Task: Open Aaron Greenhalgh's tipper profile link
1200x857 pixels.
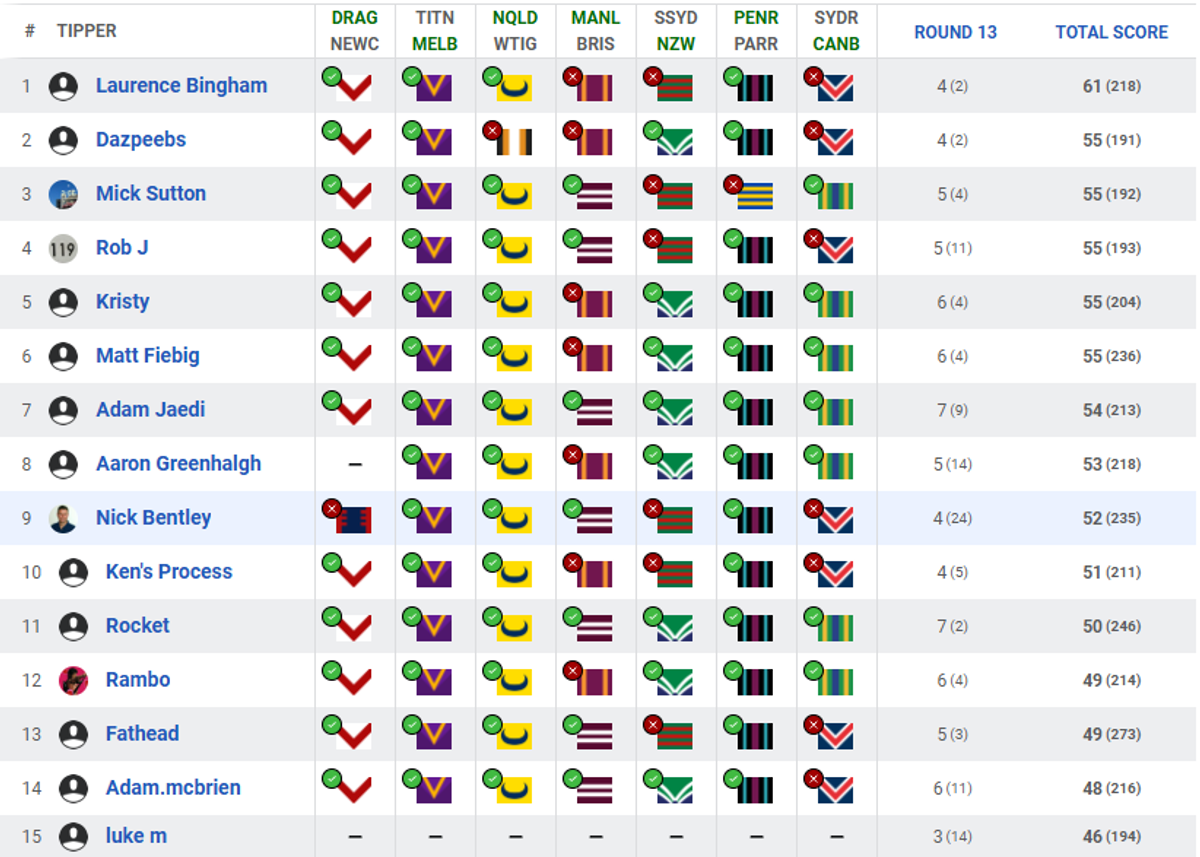Action: click(178, 463)
